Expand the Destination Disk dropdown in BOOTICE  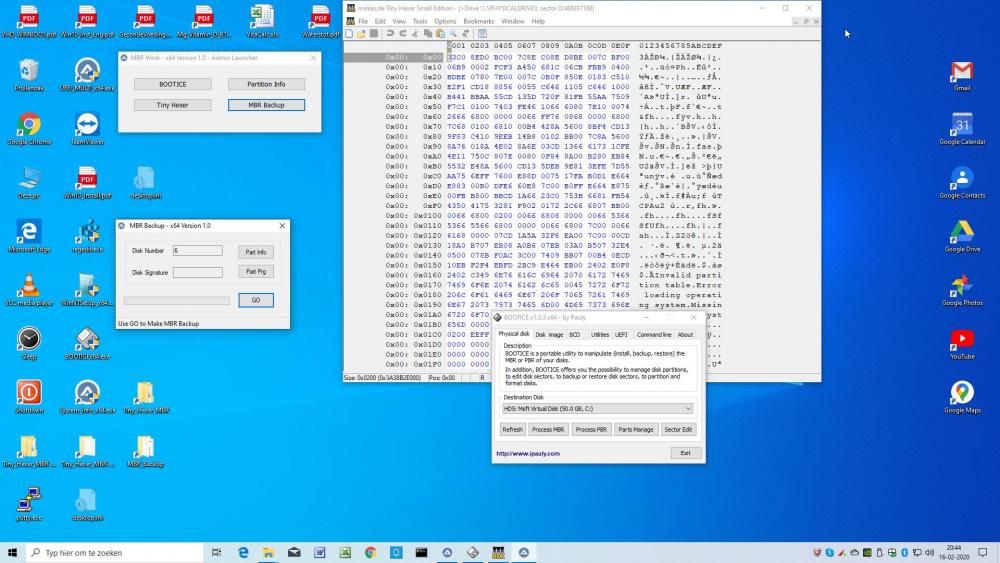pos(688,409)
